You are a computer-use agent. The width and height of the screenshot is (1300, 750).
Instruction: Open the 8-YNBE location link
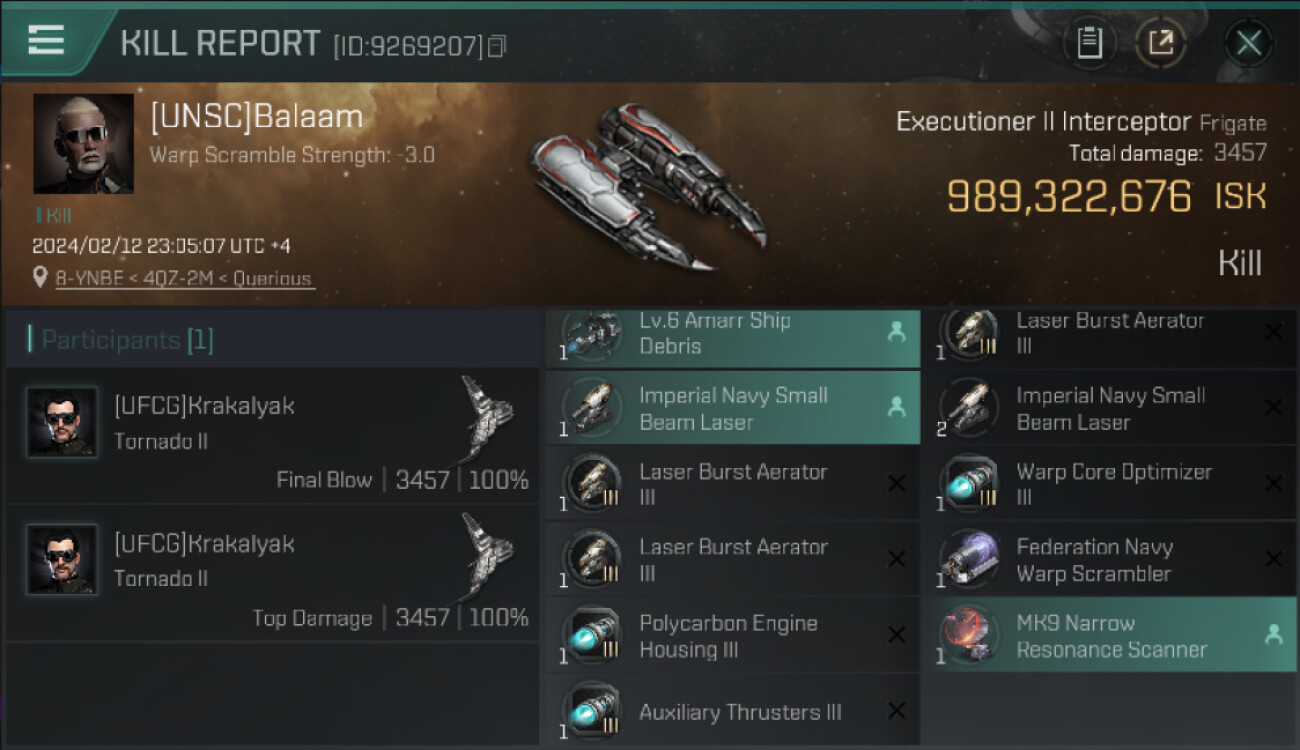185,279
